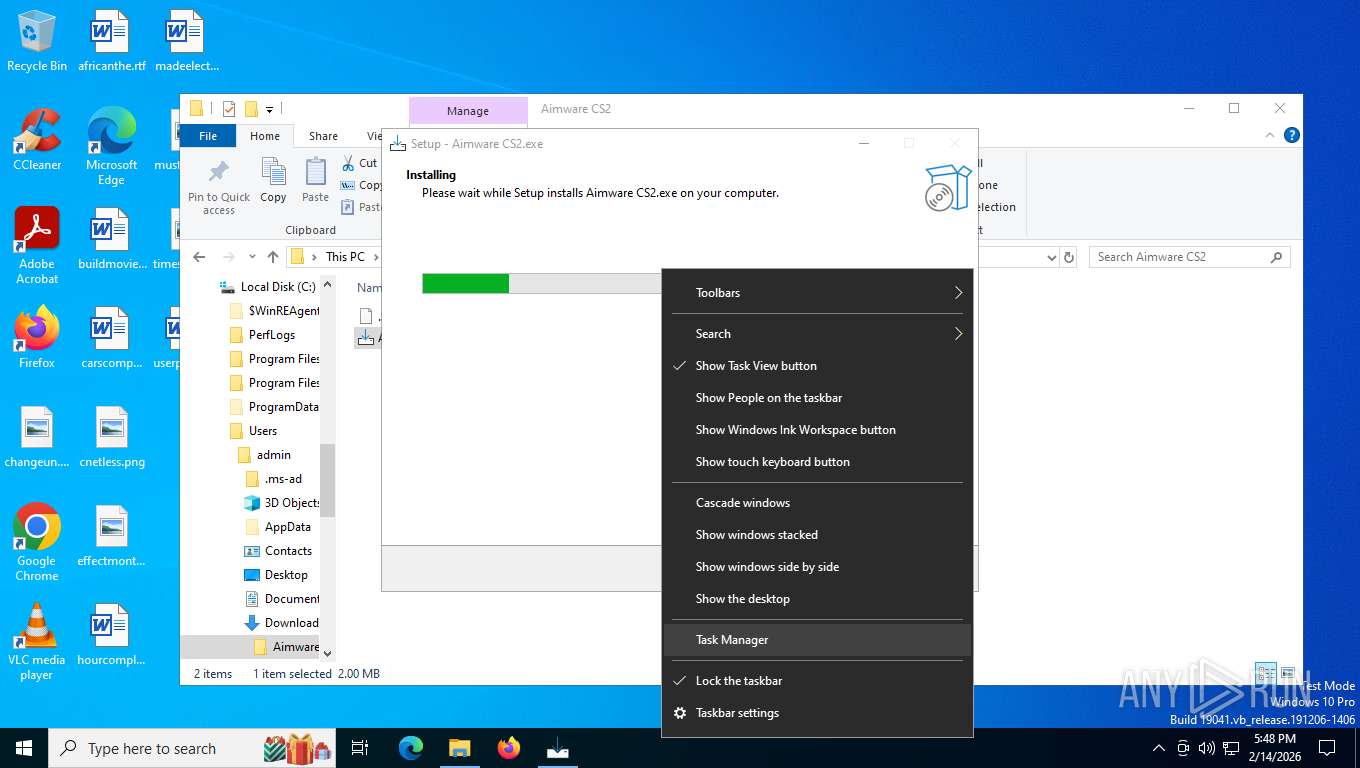Open Explorer help question mark icon

[1291, 136]
